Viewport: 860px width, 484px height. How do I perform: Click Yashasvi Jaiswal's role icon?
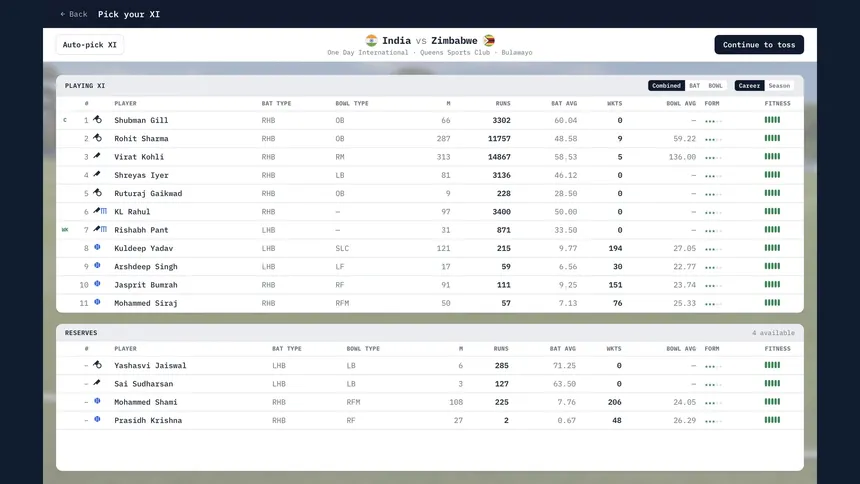click(x=97, y=364)
